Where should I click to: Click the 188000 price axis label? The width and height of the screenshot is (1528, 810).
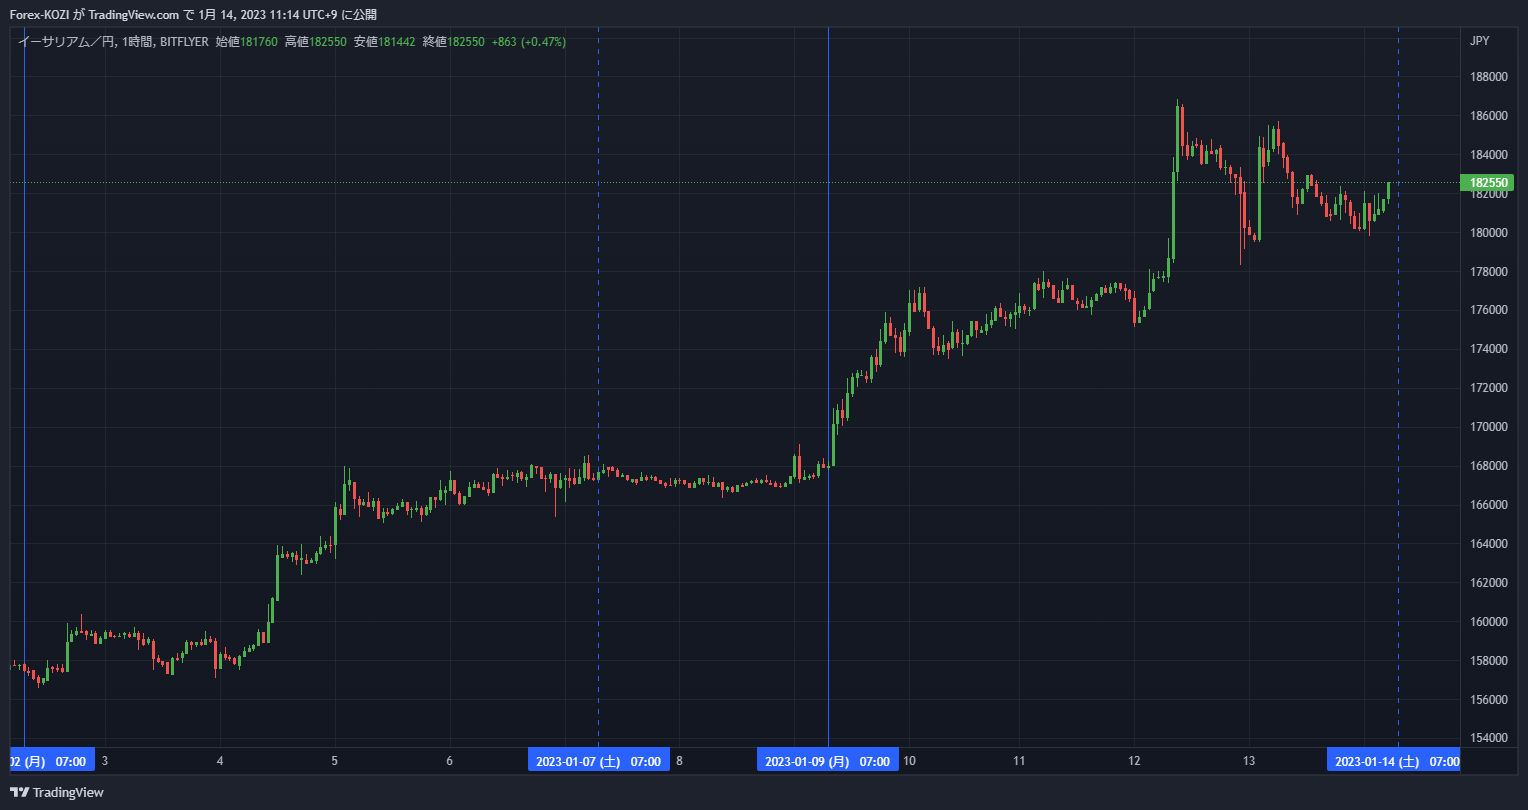(1489, 77)
